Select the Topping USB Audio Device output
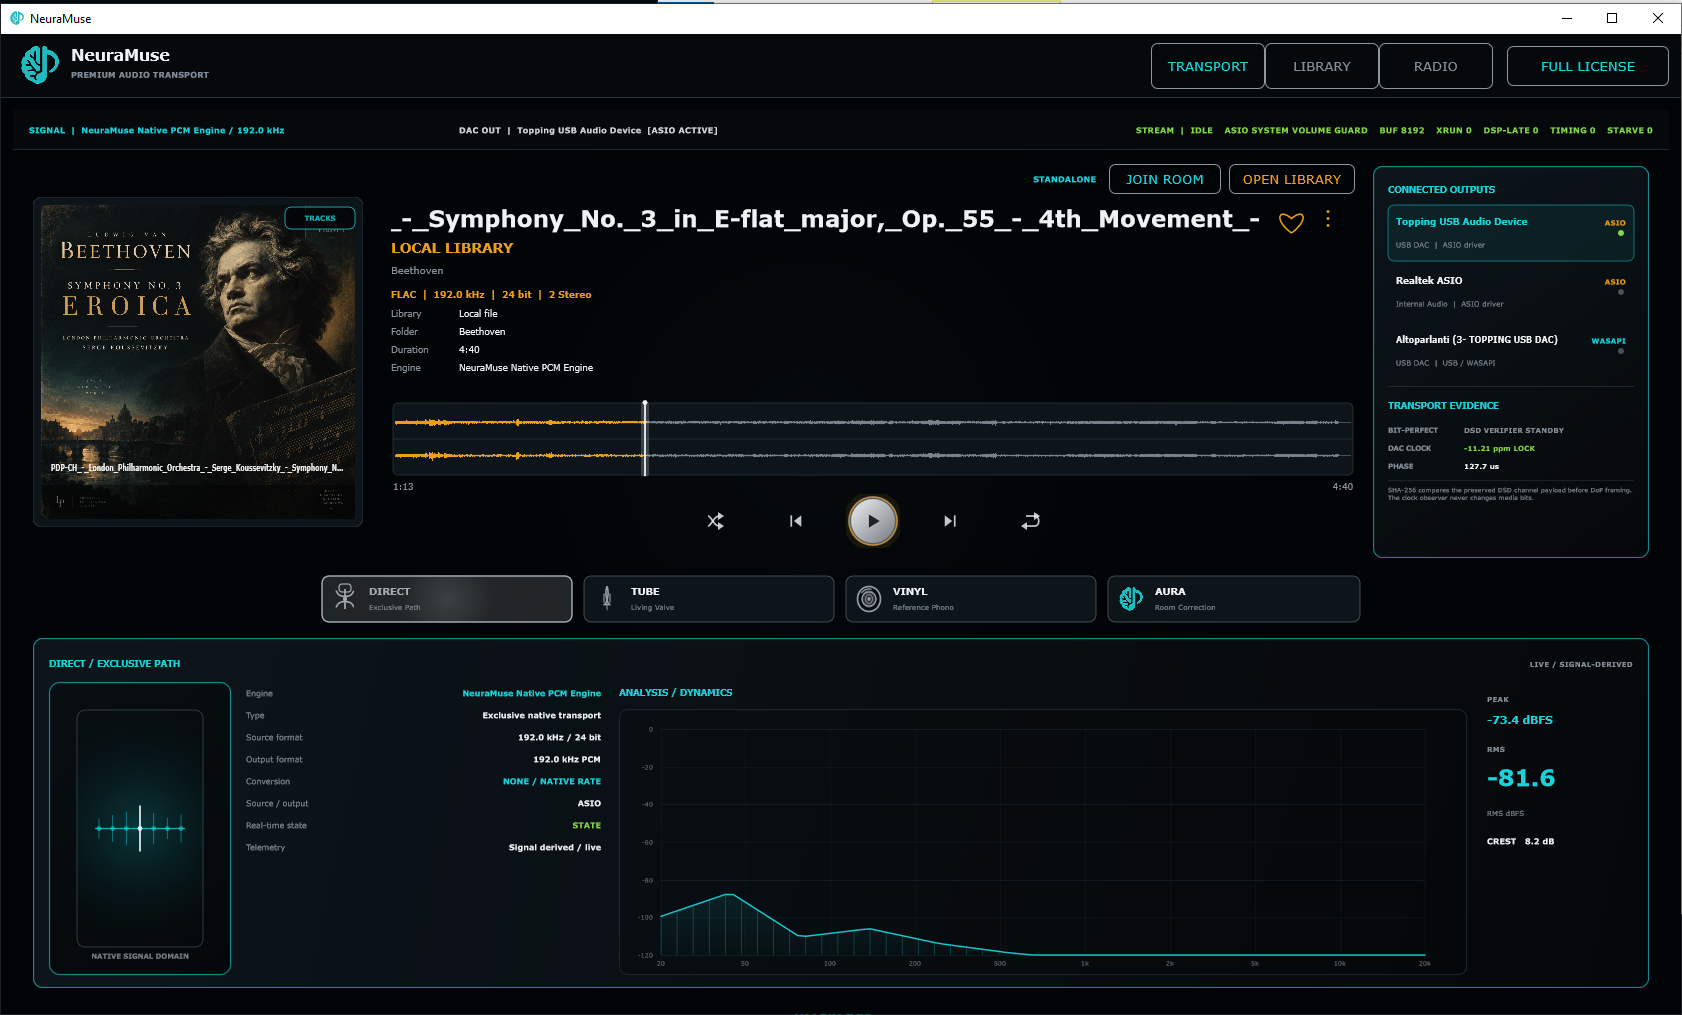Image resolution: width=1682 pixels, height=1015 pixels. 1511,233
